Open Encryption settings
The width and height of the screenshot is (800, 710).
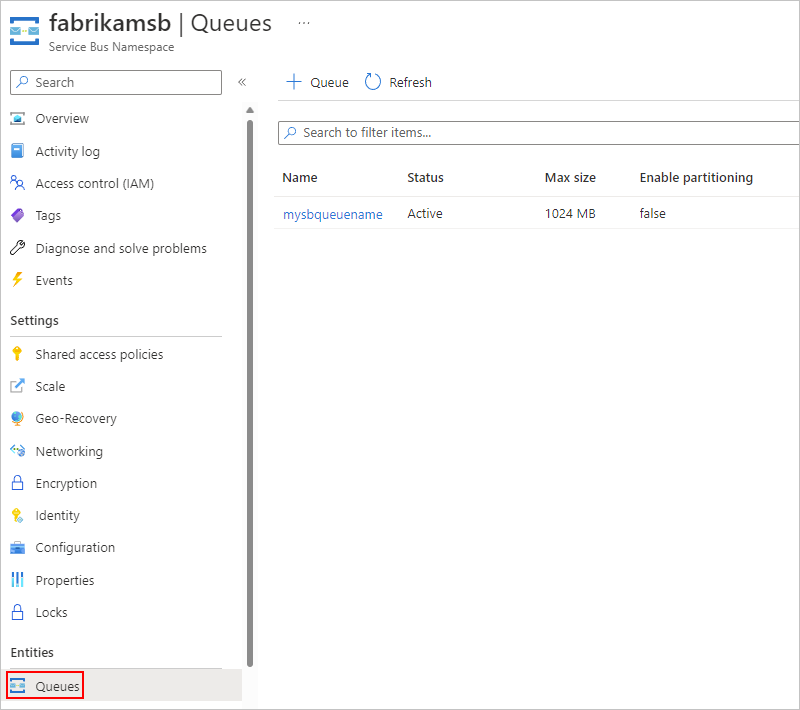coord(66,484)
